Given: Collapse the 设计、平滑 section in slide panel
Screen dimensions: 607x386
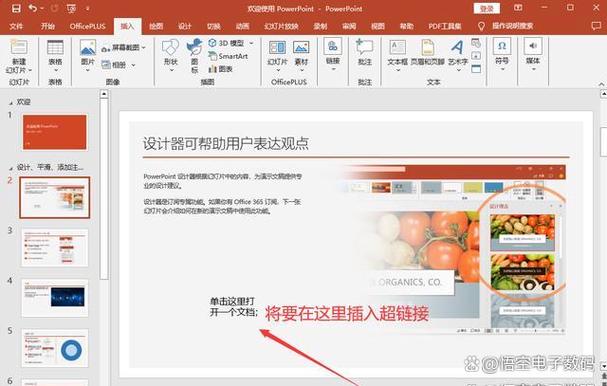Looking at the screenshot, I should 11,168.
